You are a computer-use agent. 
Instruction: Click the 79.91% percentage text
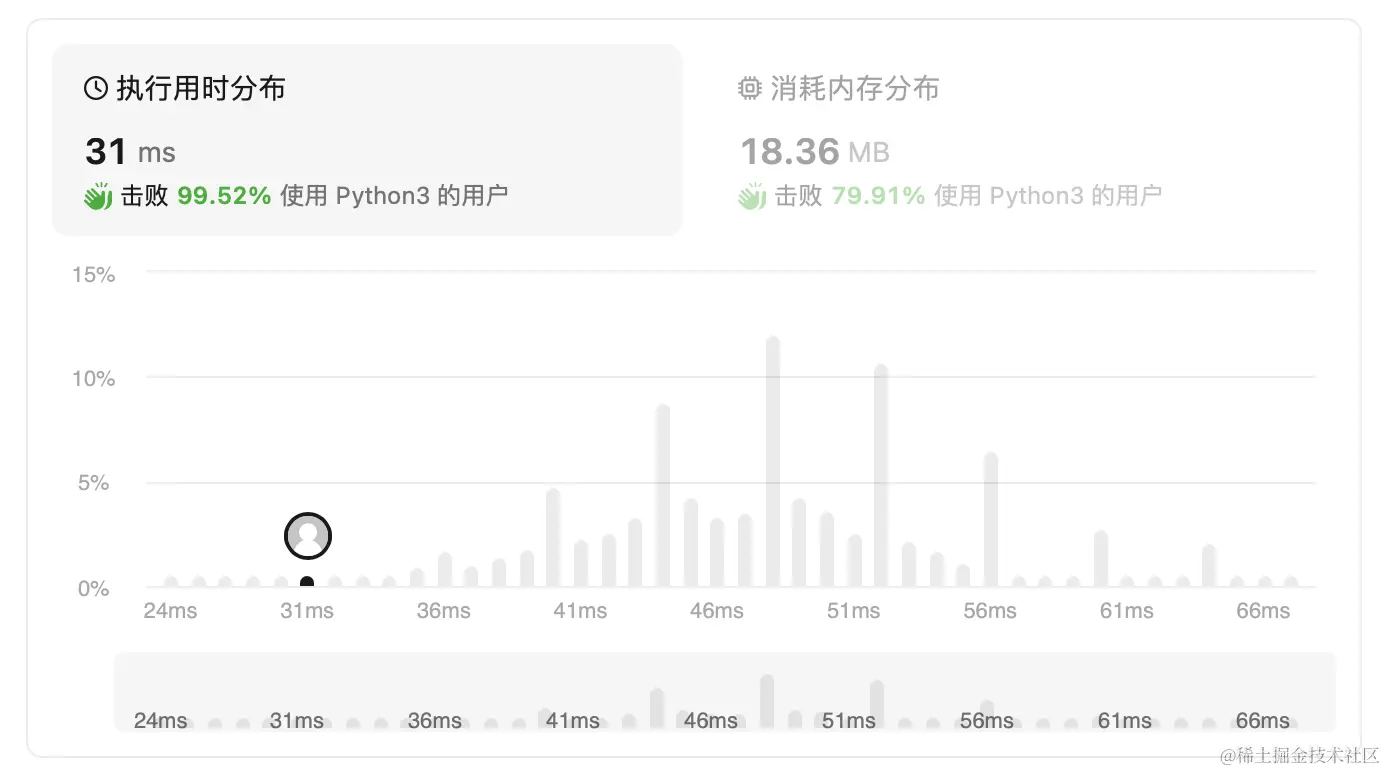point(878,196)
